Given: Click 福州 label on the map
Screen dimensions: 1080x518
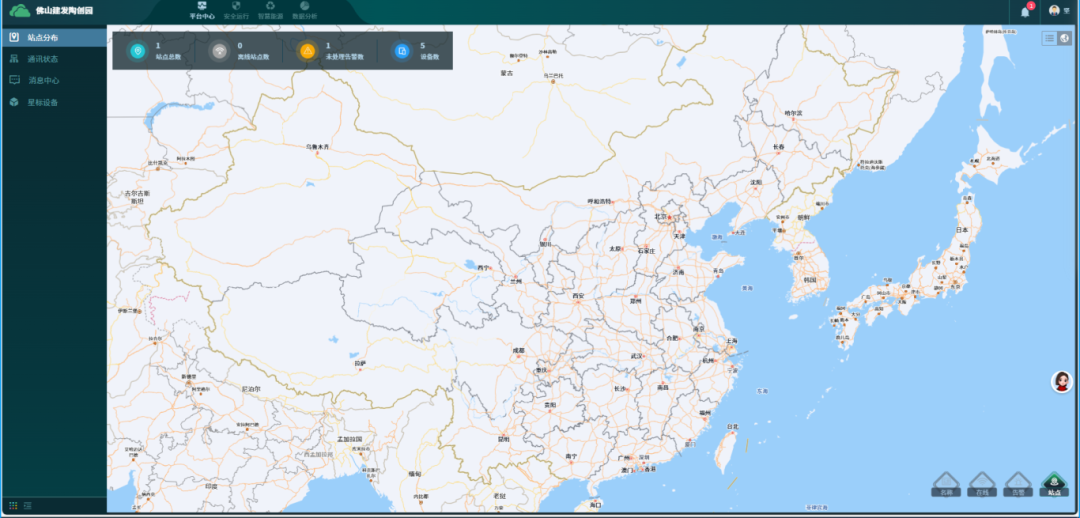Looking at the screenshot, I should (x=705, y=413).
